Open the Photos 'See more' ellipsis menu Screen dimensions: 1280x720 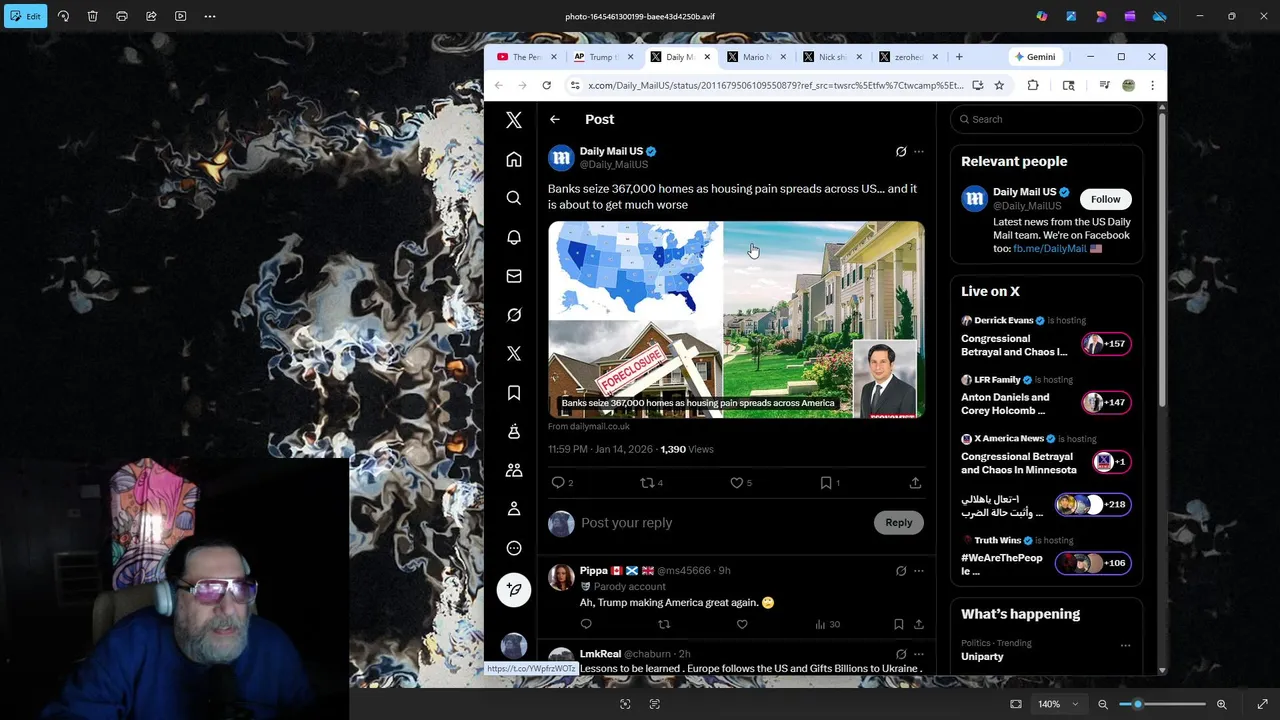pyautogui.click(x=210, y=16)
